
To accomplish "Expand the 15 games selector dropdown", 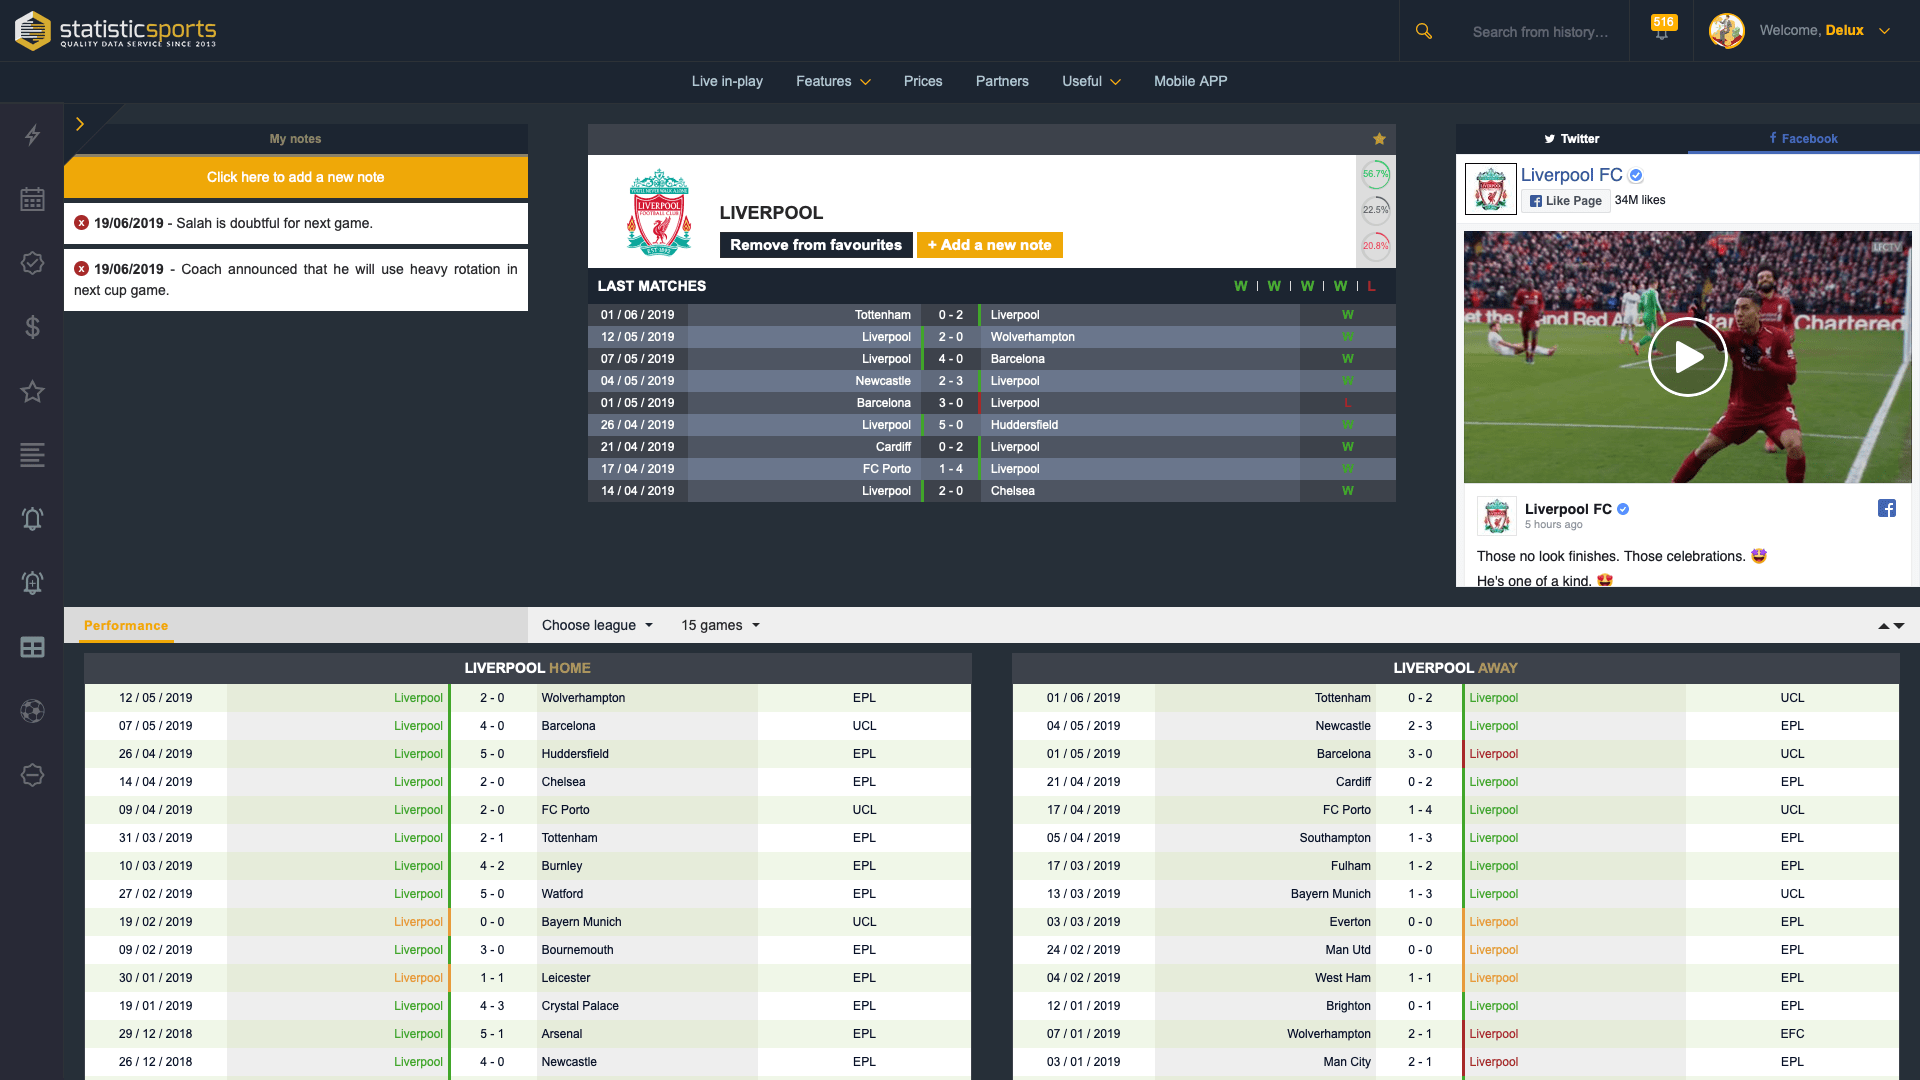I will tap(717, 625).
